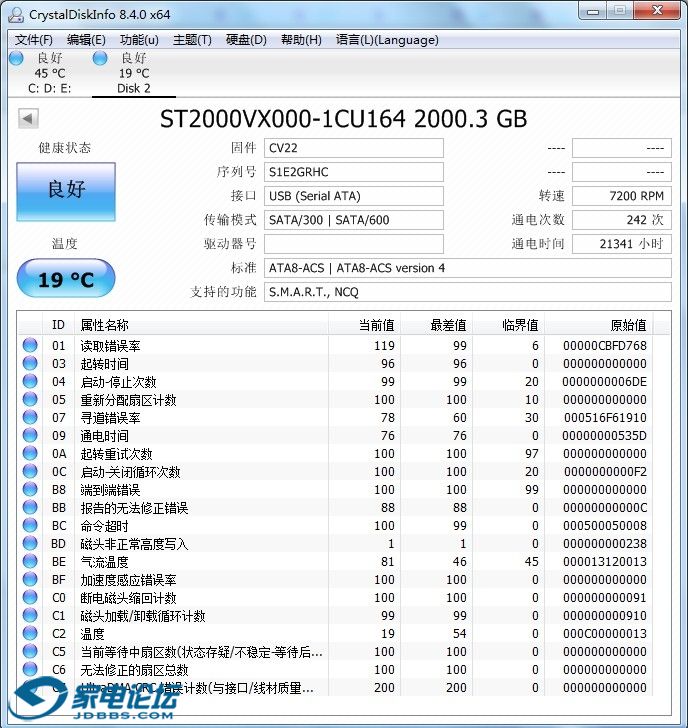Click status orb for 03 起转时间
The height and width of the screenshot is (728, 688).
click(30, 363)
